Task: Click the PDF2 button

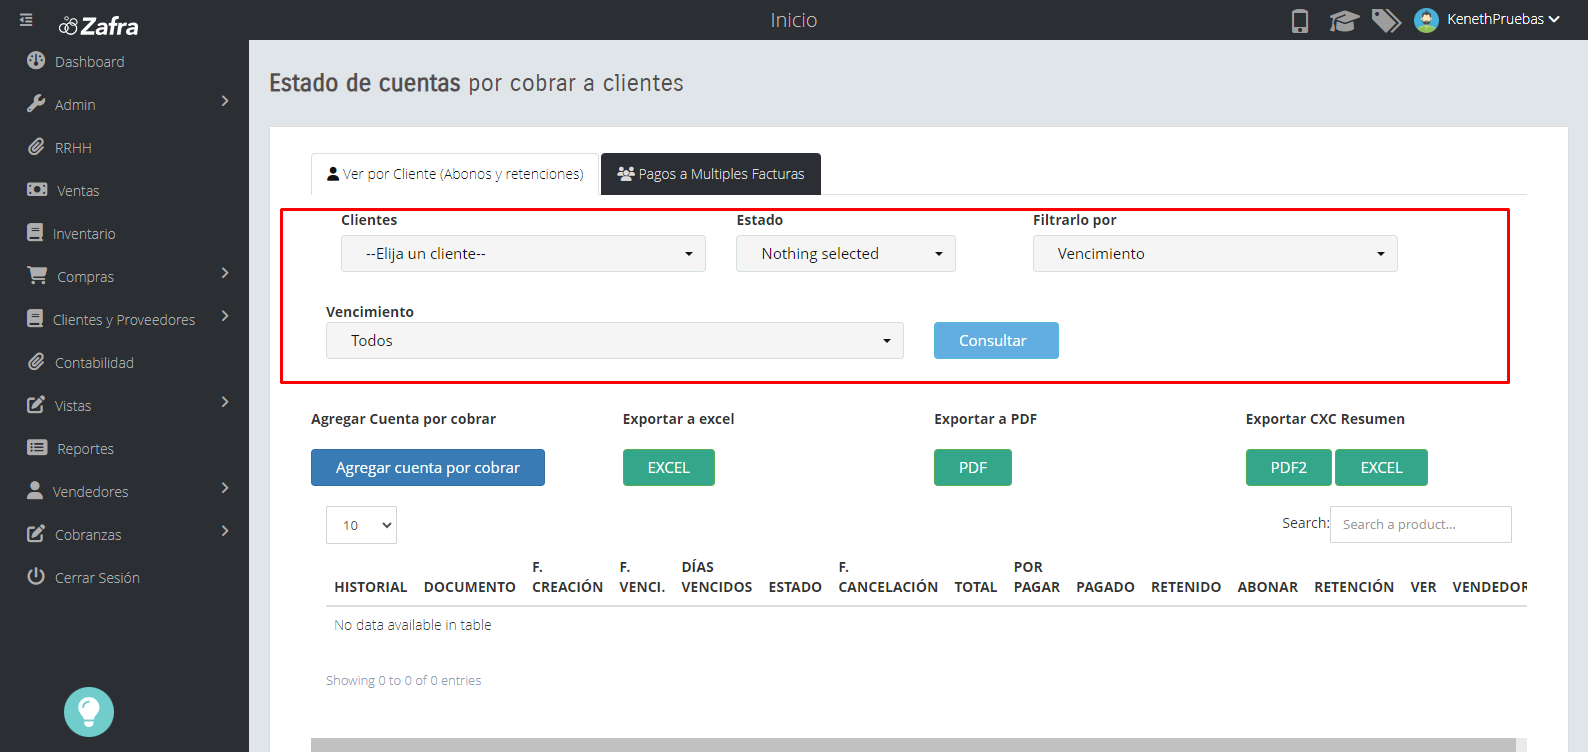Action: tap(1289, 468)
